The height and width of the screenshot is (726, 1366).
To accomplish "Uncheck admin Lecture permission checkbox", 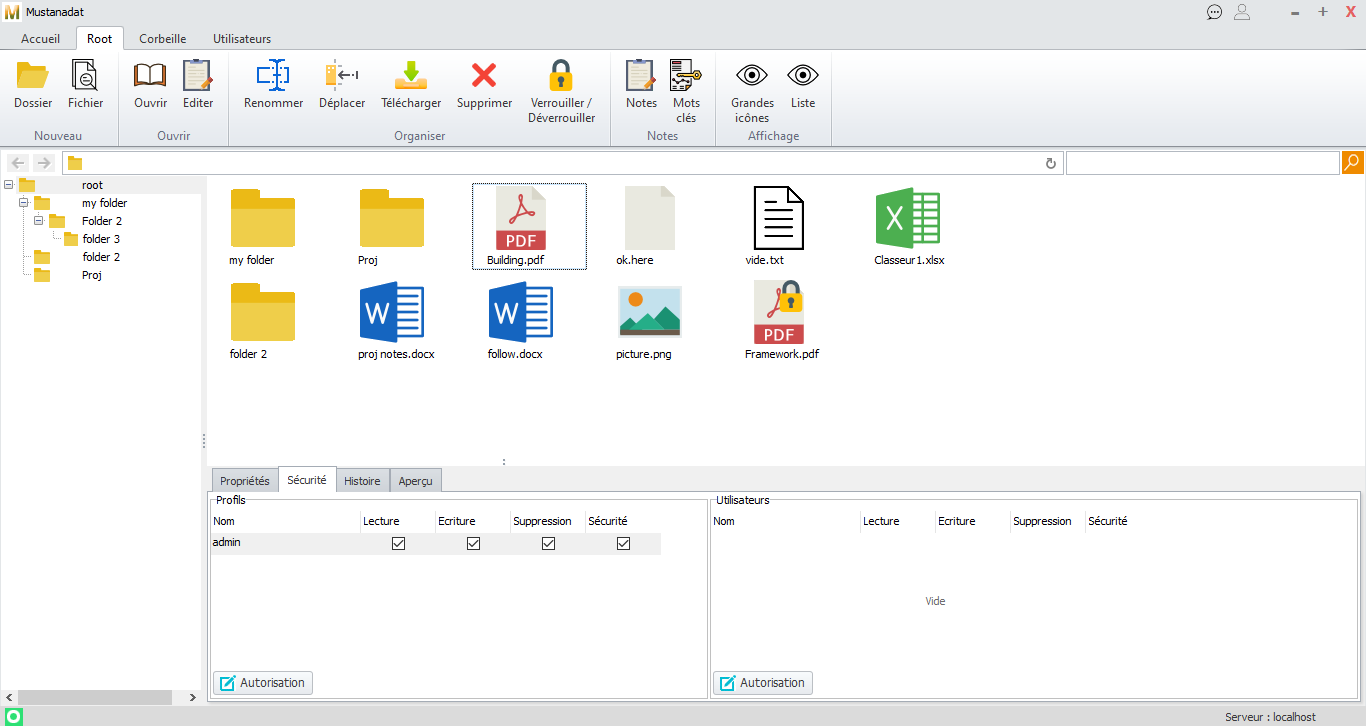I will 399,544.
